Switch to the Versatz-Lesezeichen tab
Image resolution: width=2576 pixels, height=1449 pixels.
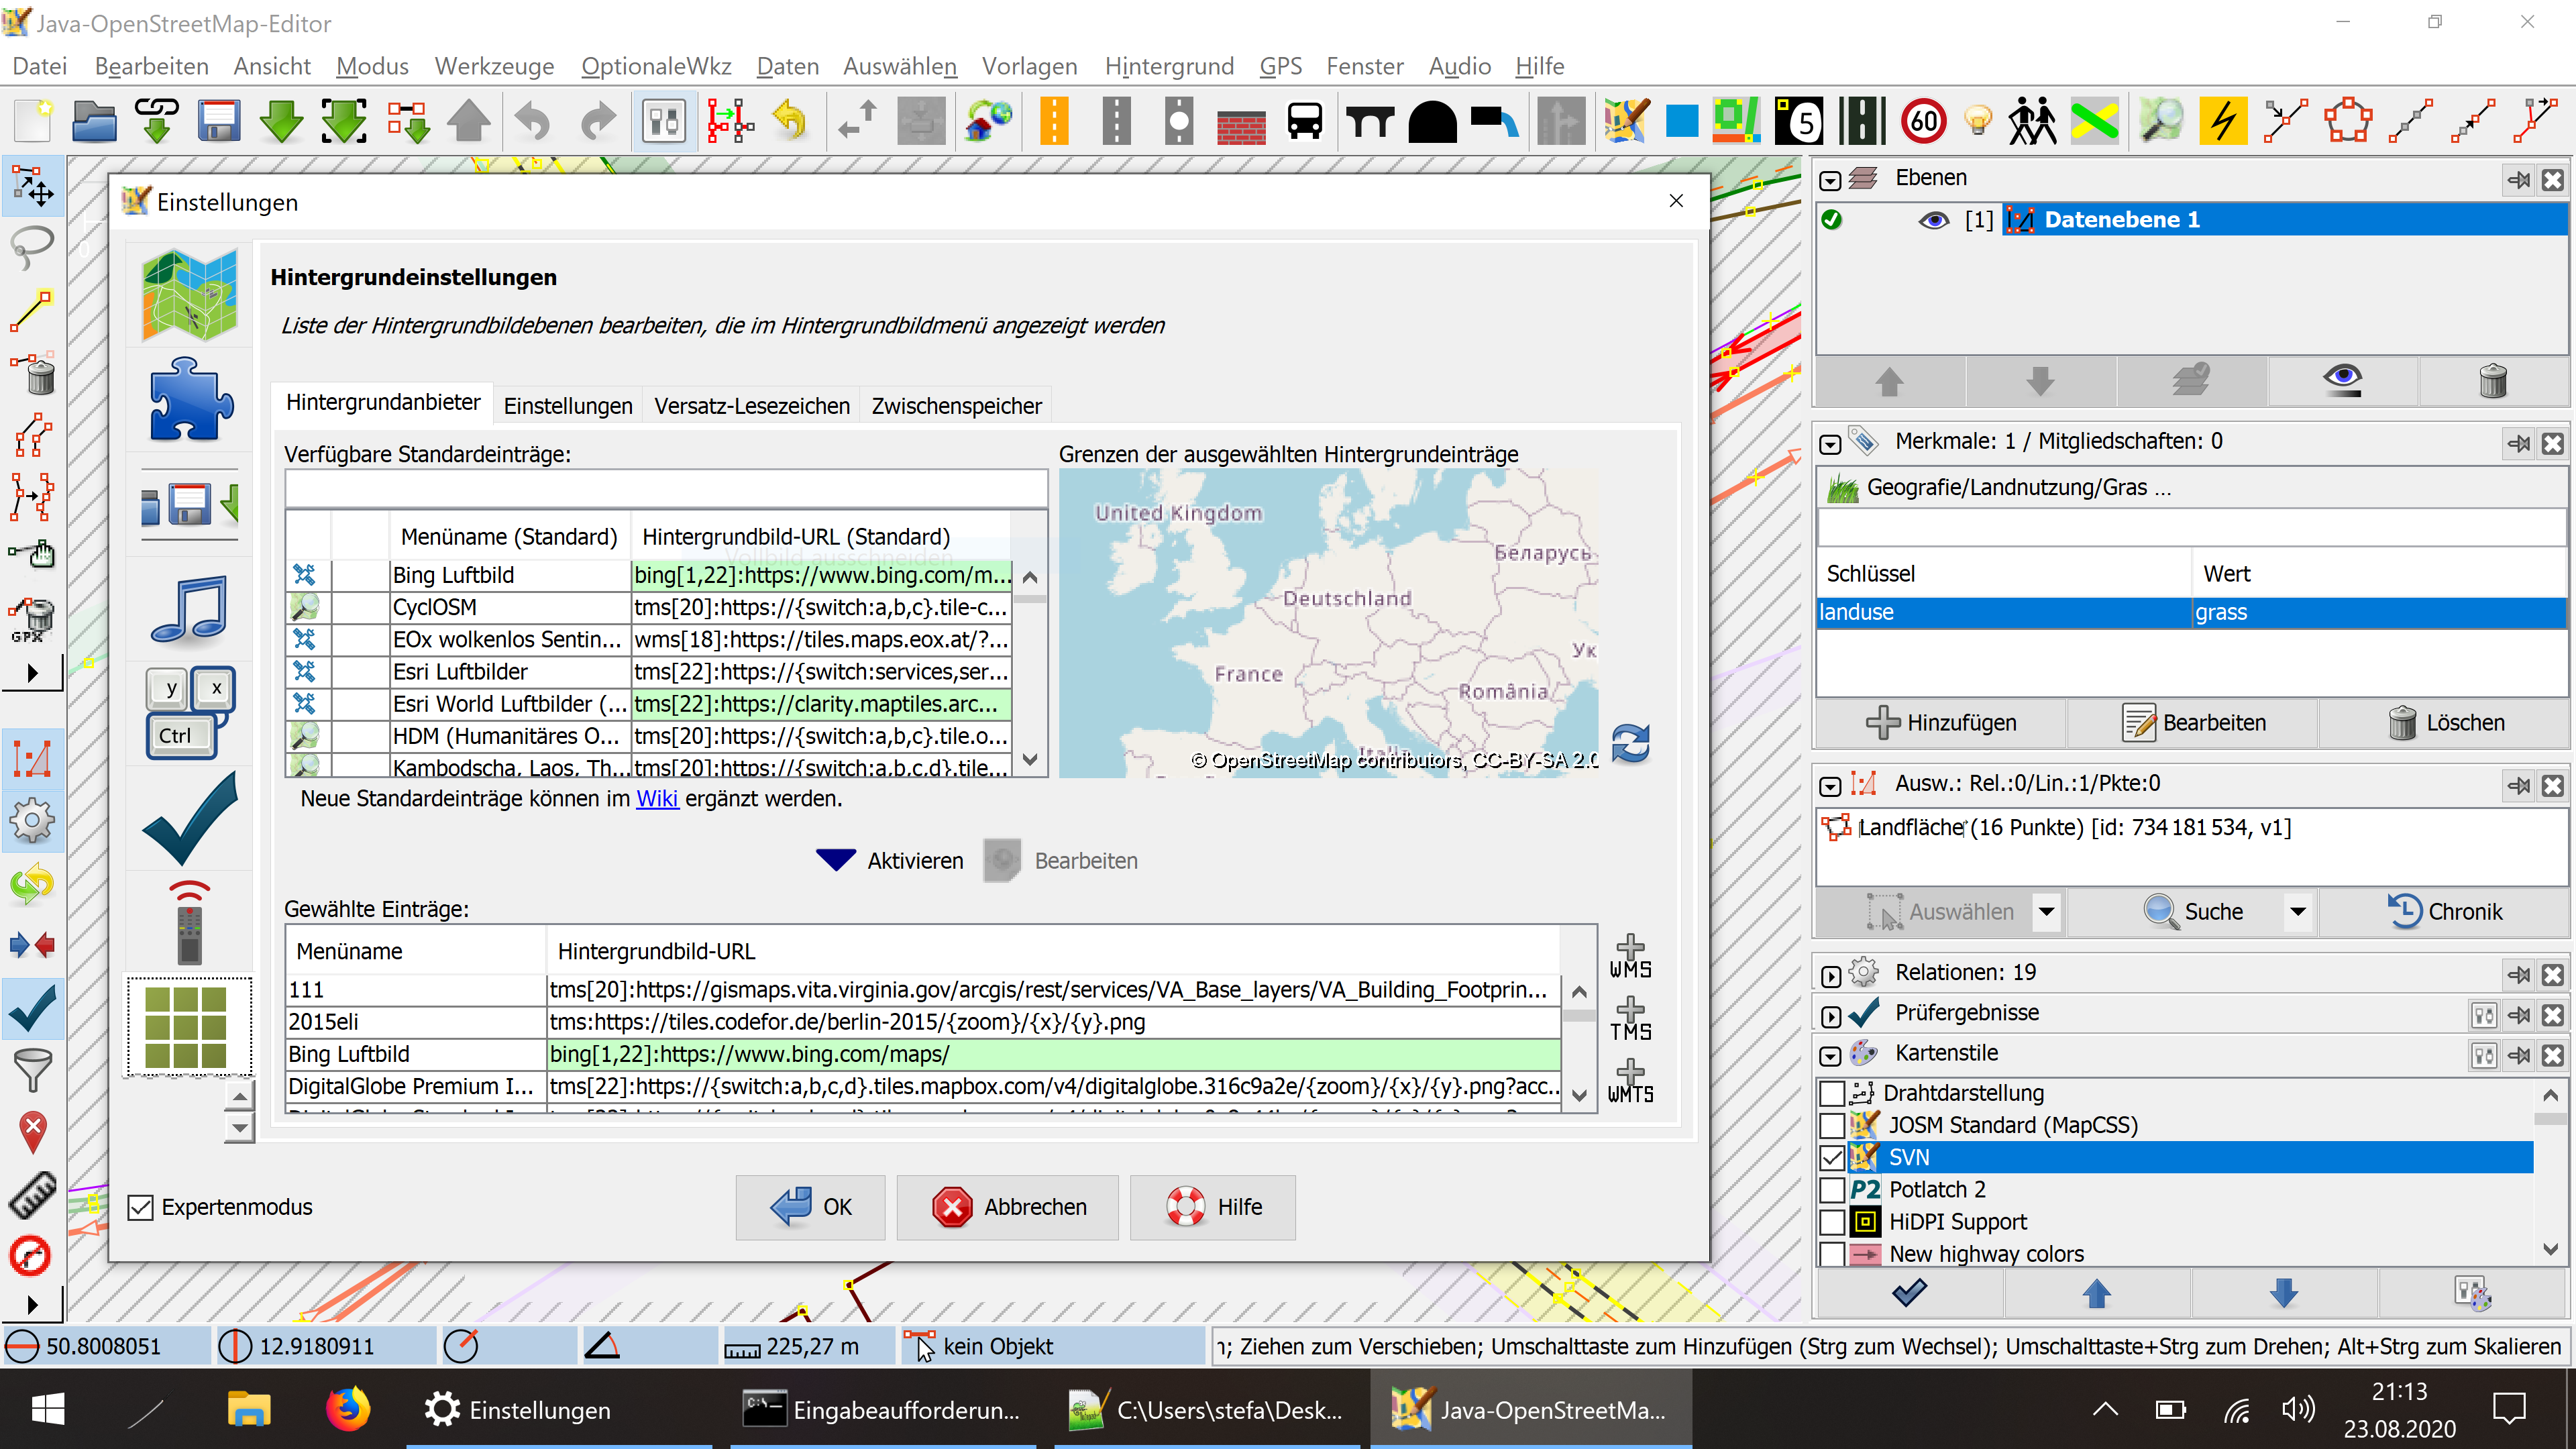pos(751,406)
